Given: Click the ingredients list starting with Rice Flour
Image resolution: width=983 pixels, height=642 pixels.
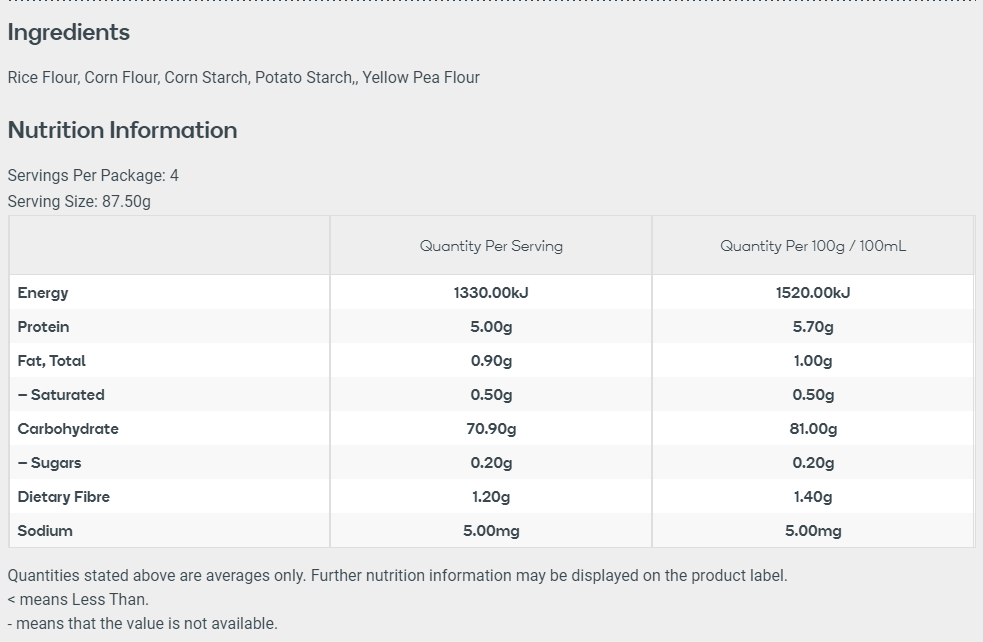Looking at the screenshot, I should point(243,77).
